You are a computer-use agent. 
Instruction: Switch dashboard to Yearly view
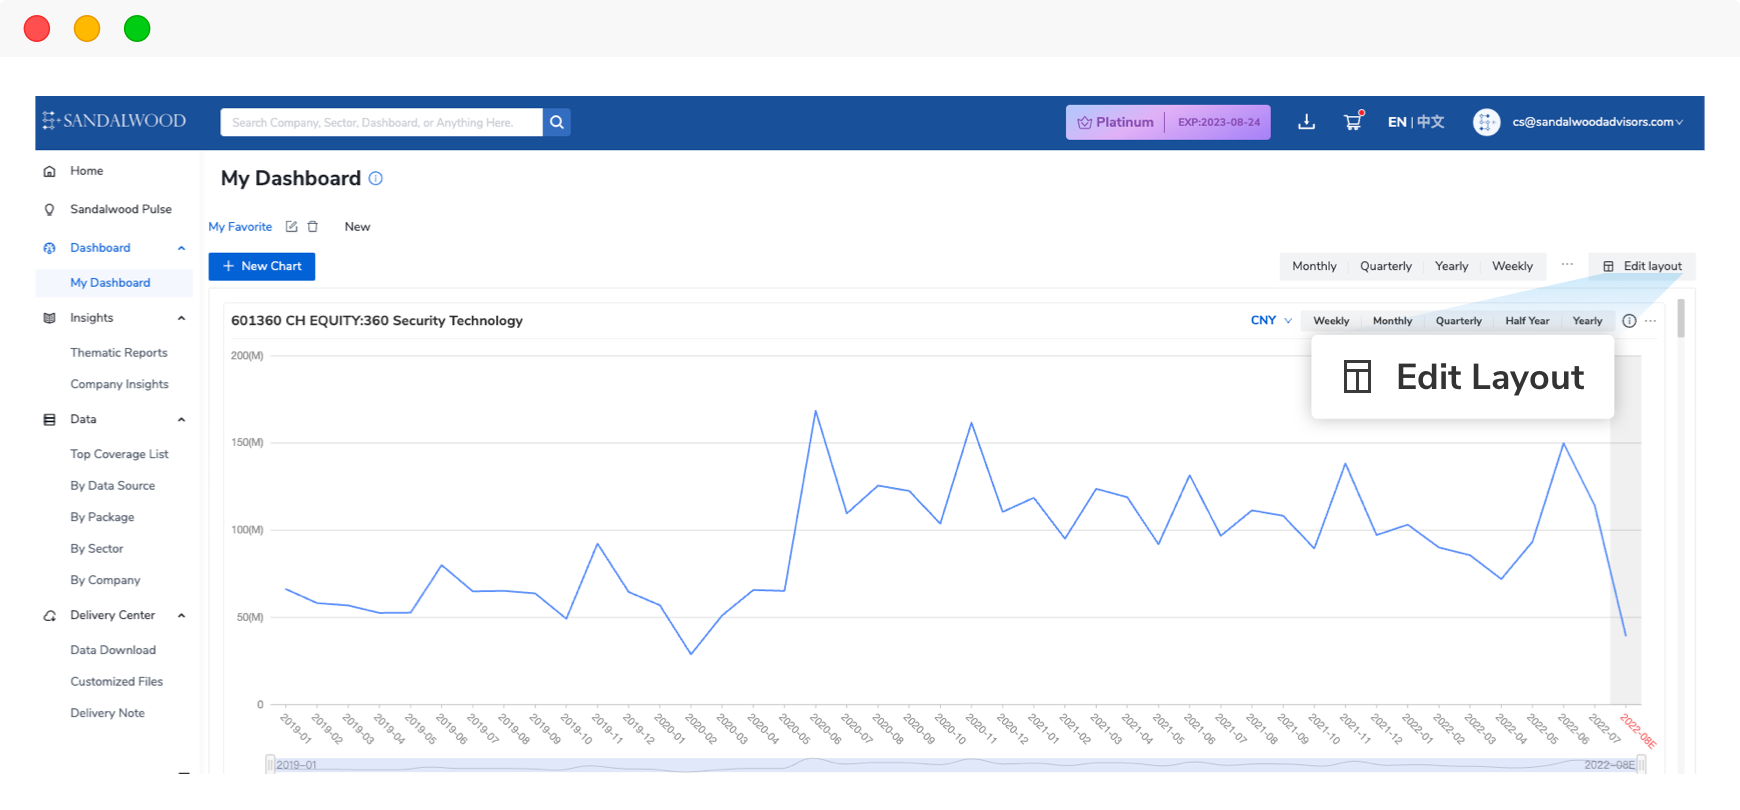coord(1452,266)
